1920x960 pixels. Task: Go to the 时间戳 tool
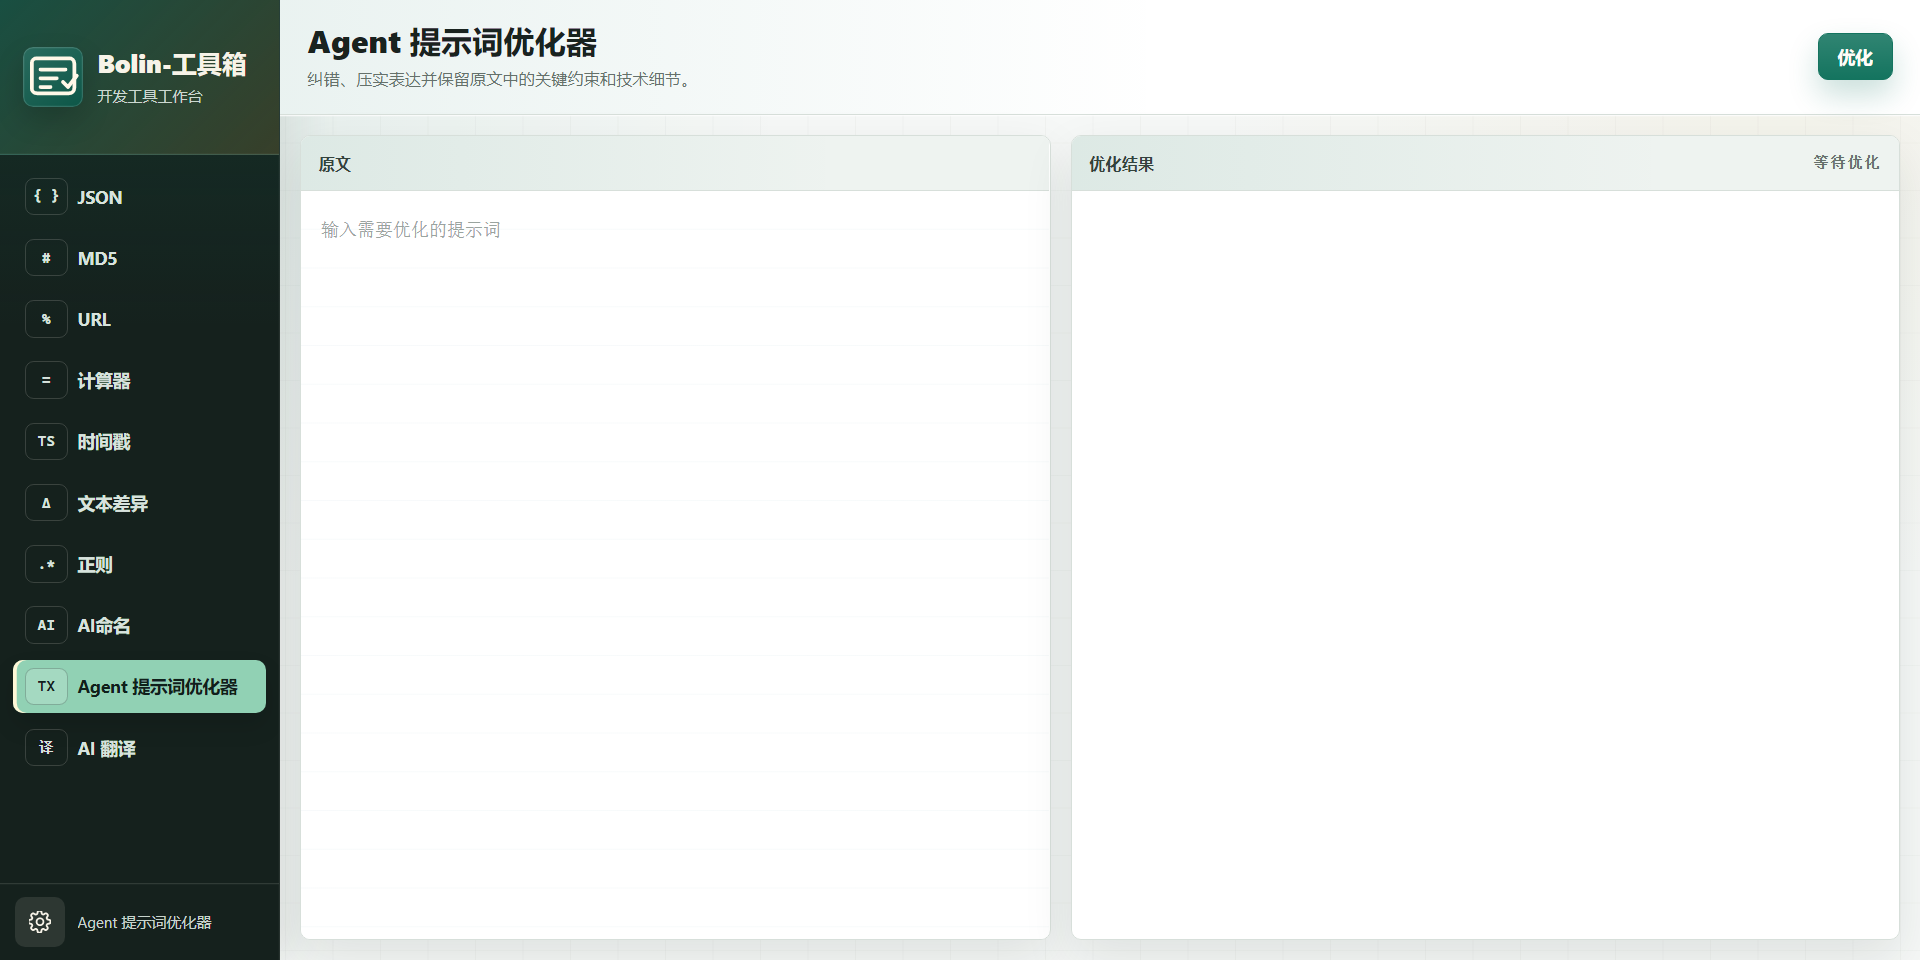point(140,441)
